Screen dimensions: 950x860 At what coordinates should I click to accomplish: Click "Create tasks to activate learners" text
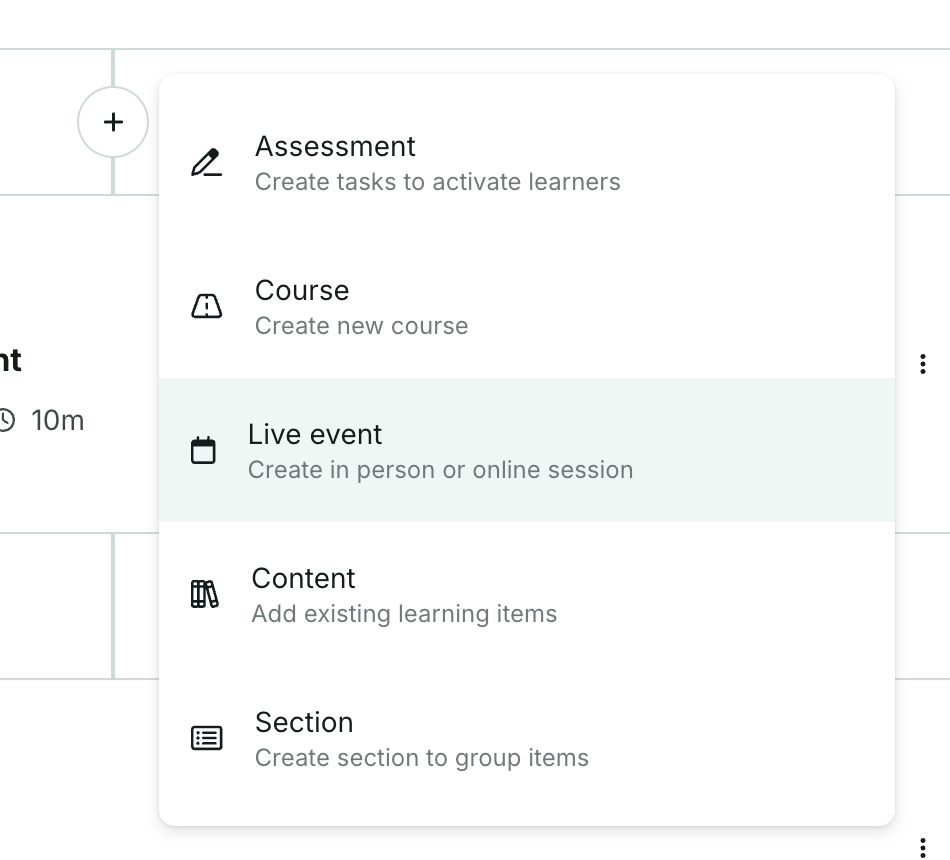[437, 182]
